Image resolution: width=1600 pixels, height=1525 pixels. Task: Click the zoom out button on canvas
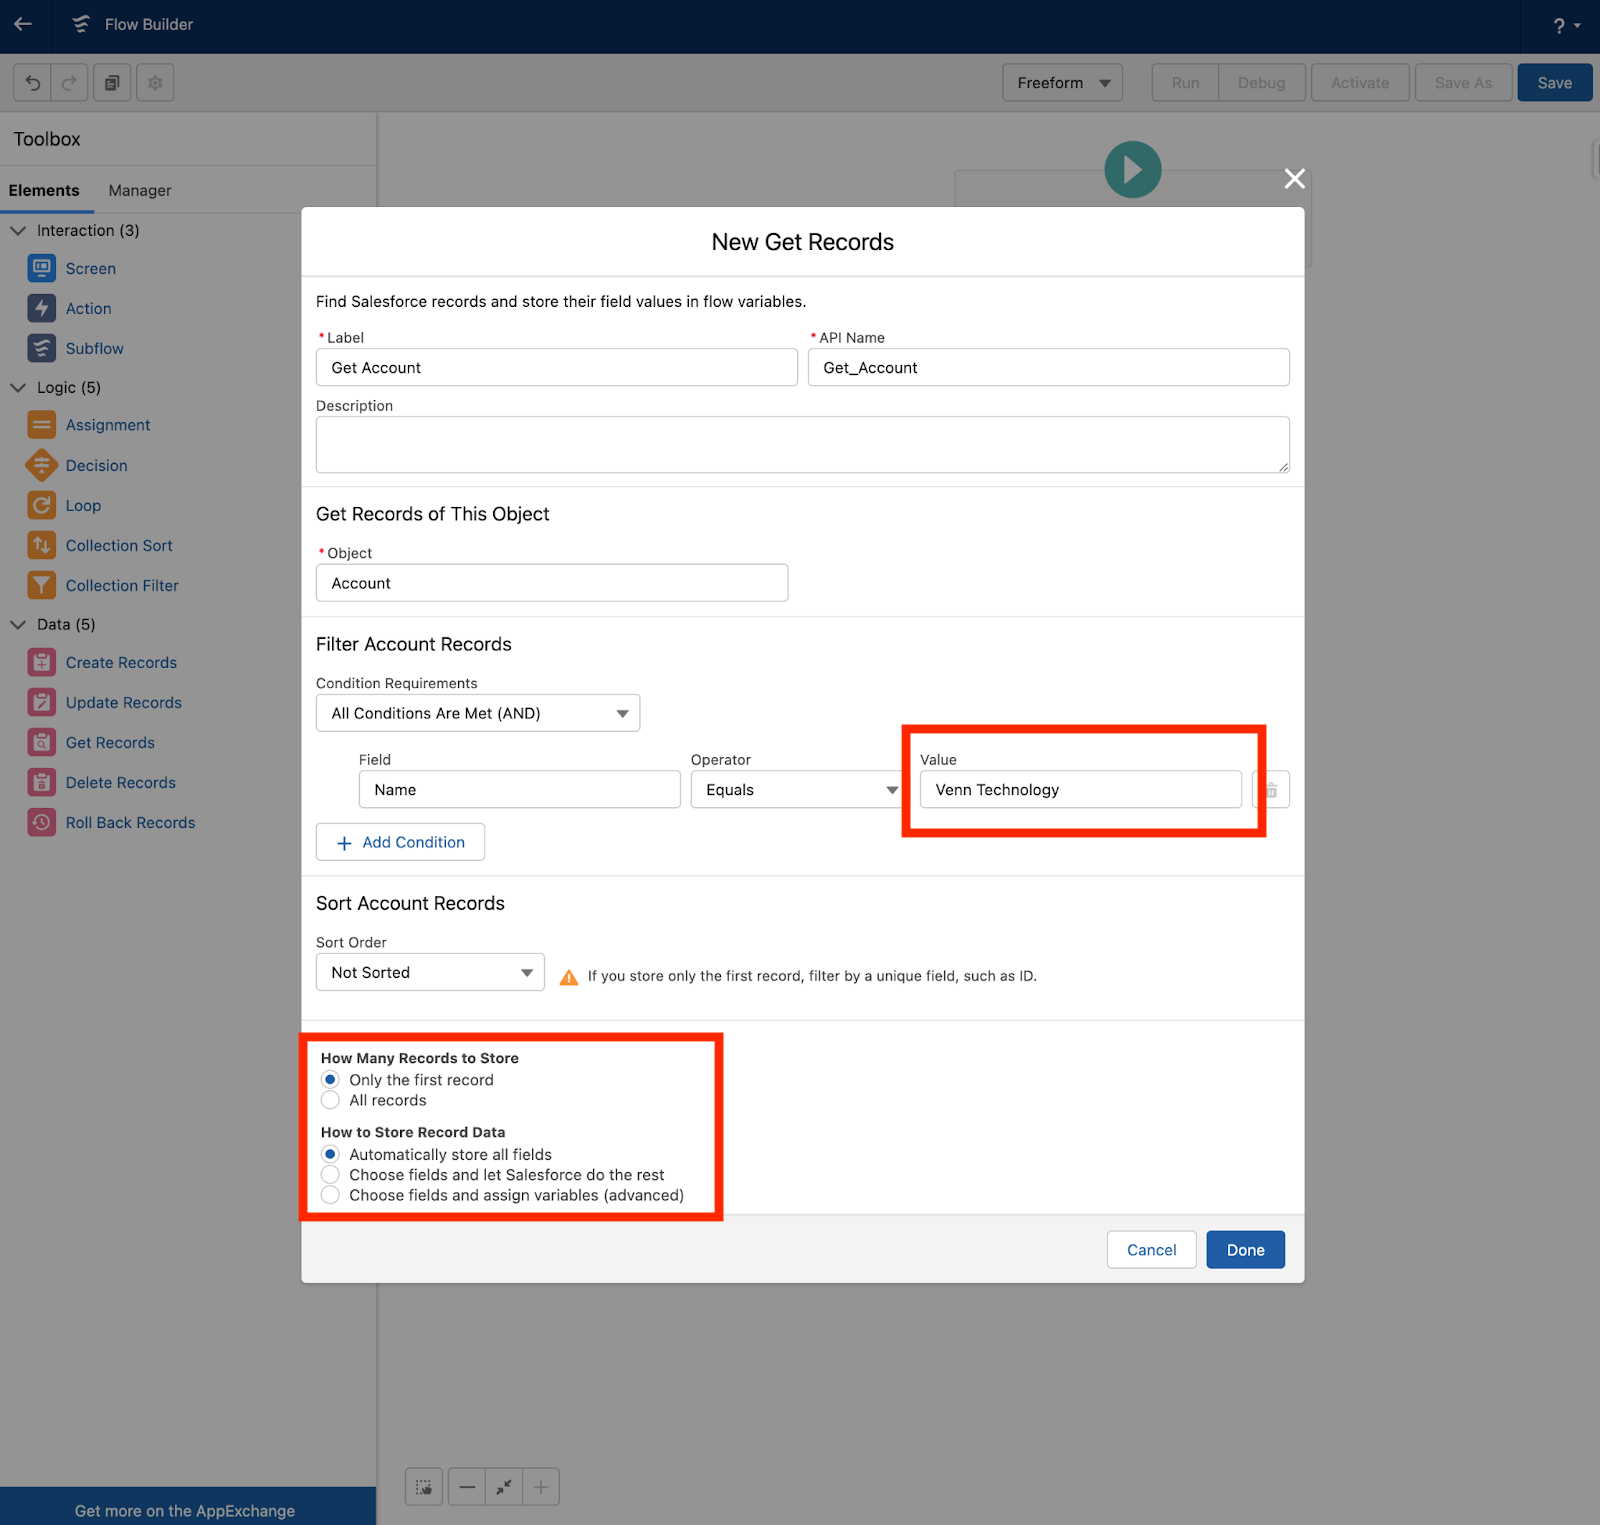[x=466, y=1486]
